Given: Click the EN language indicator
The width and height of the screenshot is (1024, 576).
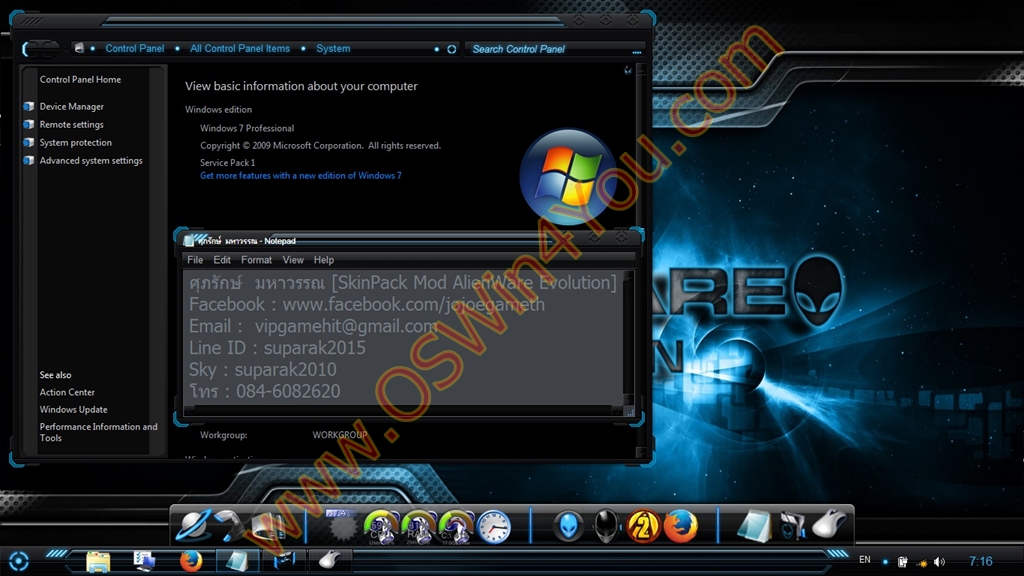Looking at the screenshot, I should pyautogui.click(x=865, y=560).
